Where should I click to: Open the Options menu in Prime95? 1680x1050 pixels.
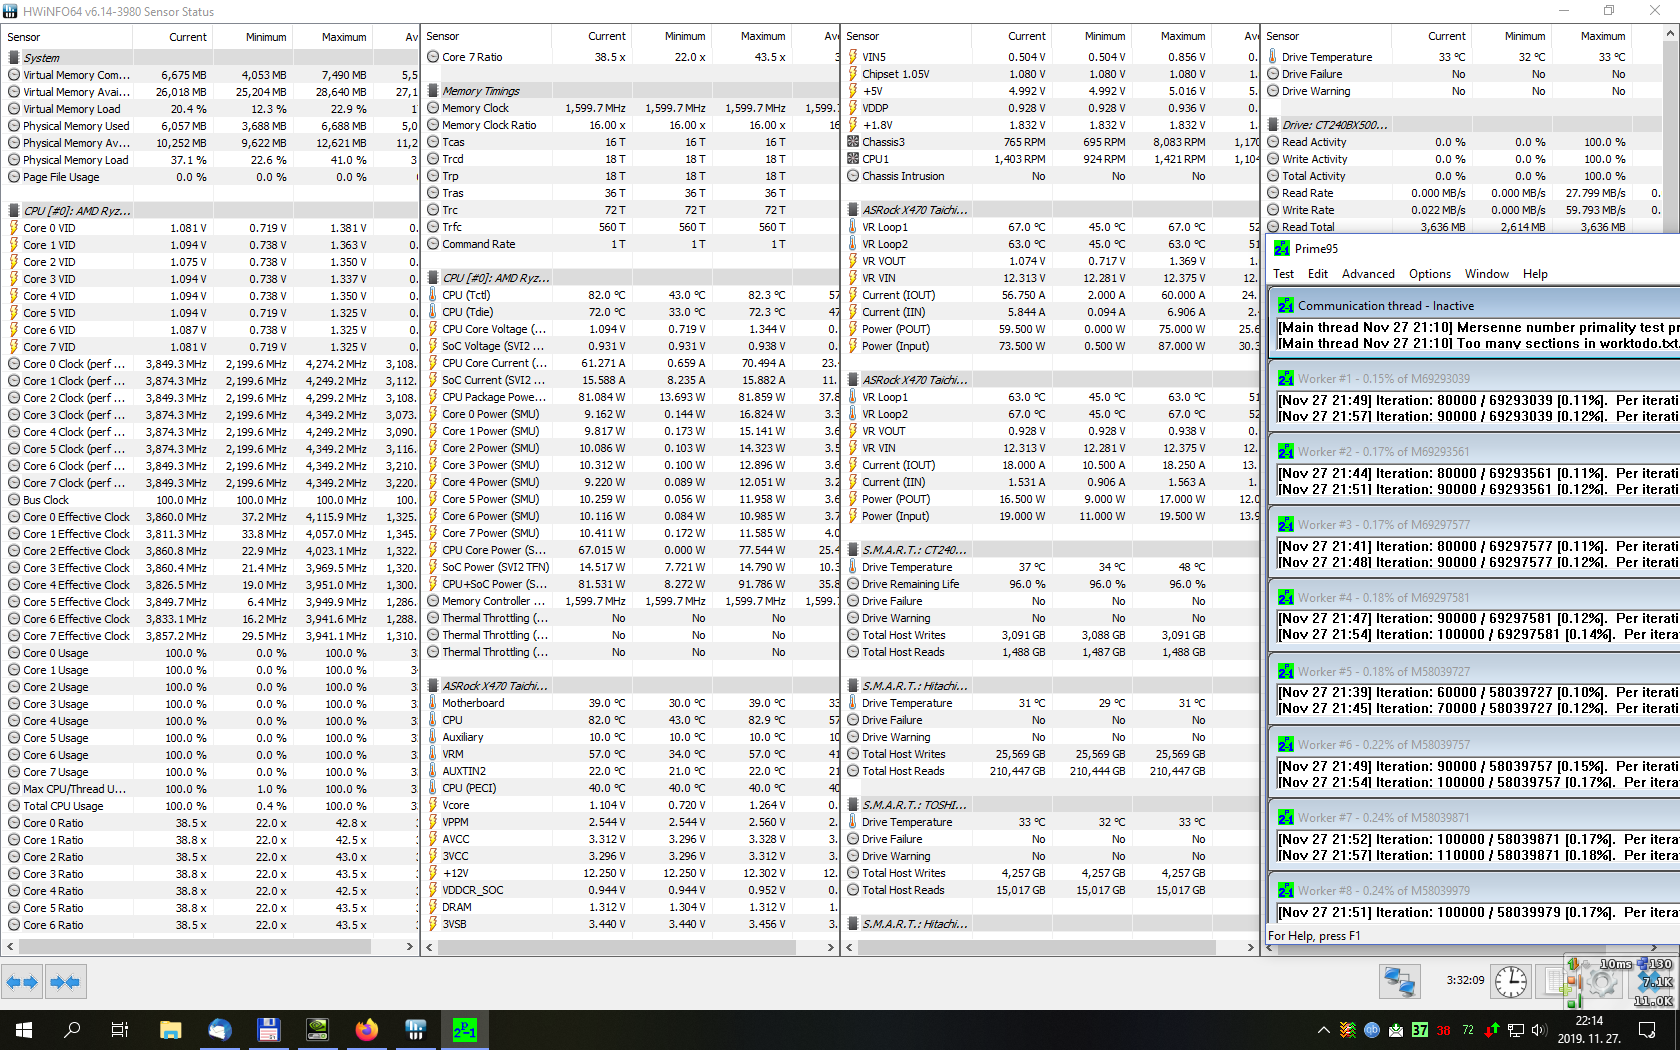pos(1430,274)
